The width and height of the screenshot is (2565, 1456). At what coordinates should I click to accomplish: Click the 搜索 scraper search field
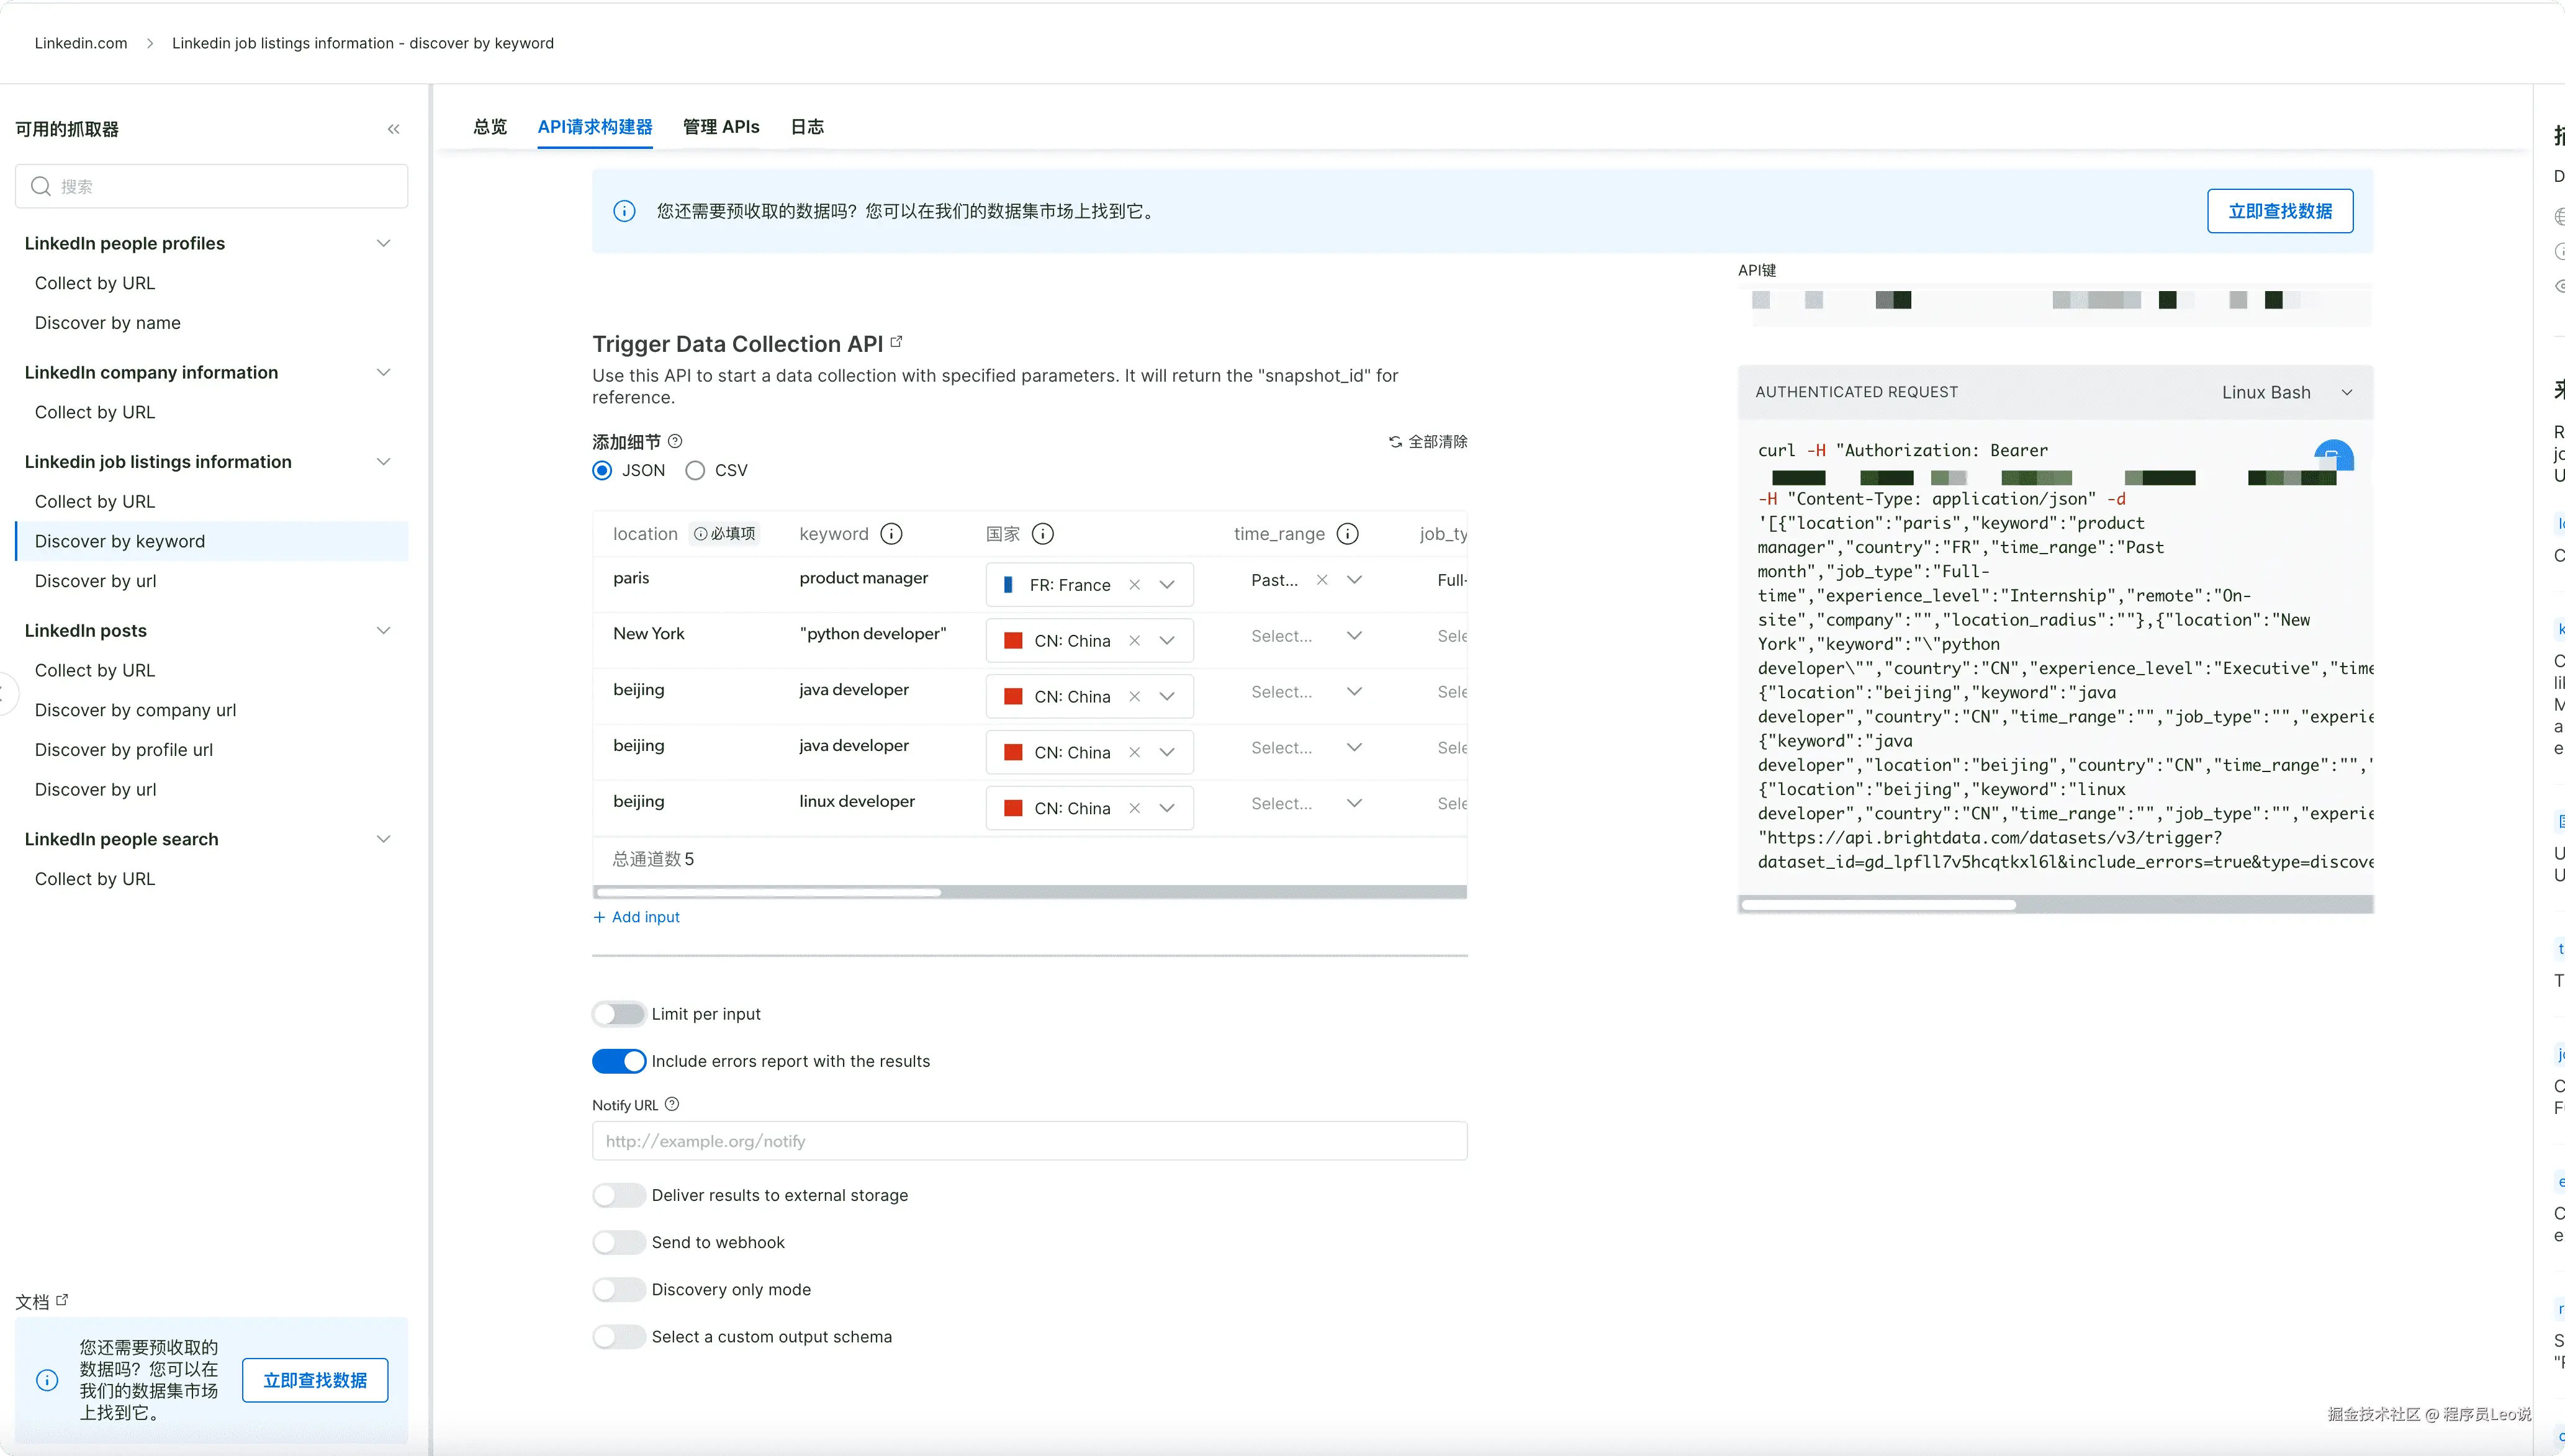point(212,186)
